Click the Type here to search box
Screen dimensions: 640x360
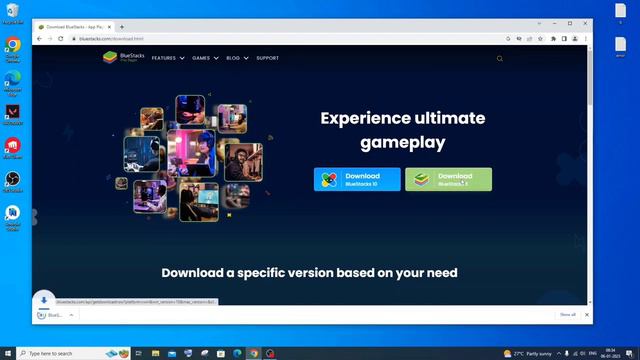(x=73, y=353)
